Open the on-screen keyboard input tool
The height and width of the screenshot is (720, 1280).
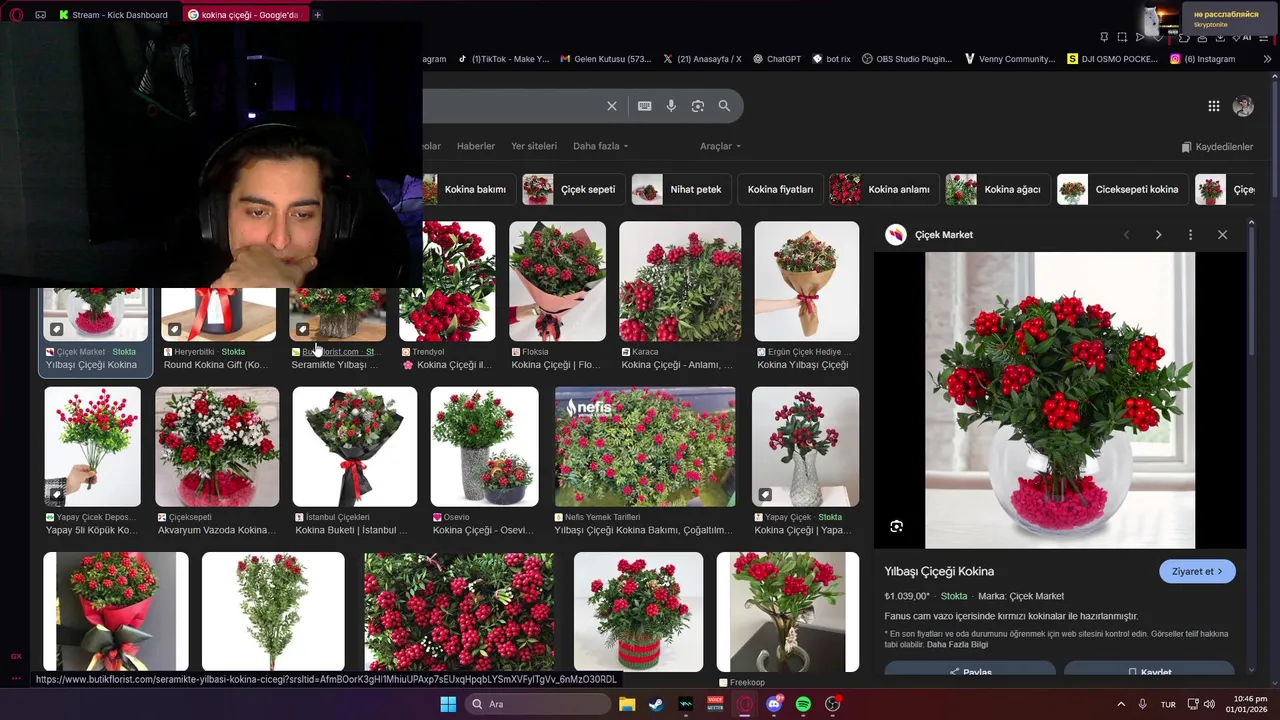coord(645,106)
